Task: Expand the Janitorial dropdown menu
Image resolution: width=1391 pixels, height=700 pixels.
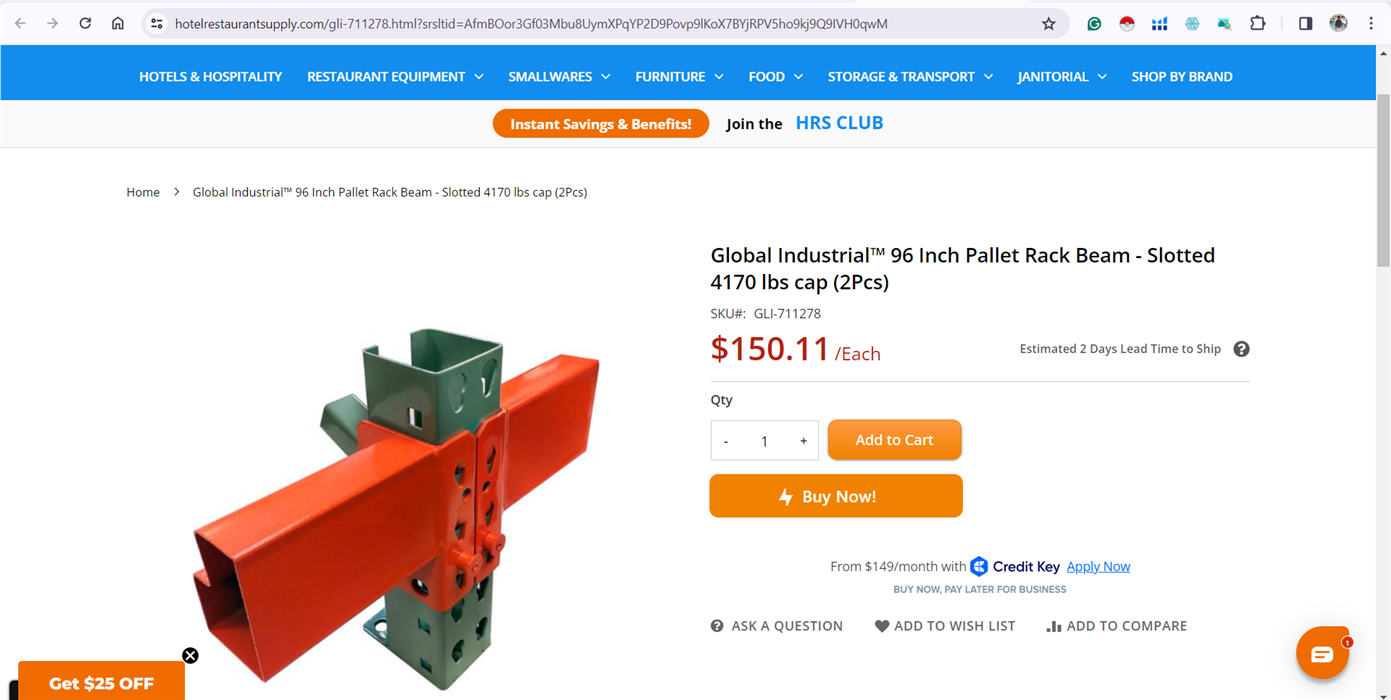Action: (x=1062, y=76)
